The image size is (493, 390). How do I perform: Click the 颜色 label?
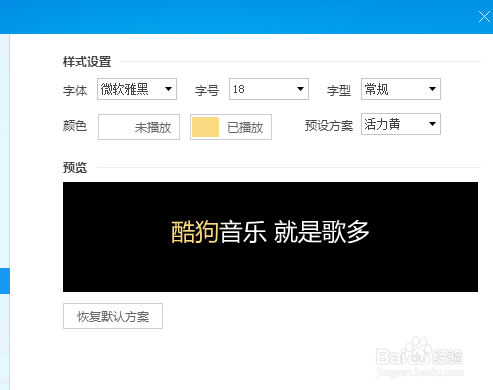(75, 126)
